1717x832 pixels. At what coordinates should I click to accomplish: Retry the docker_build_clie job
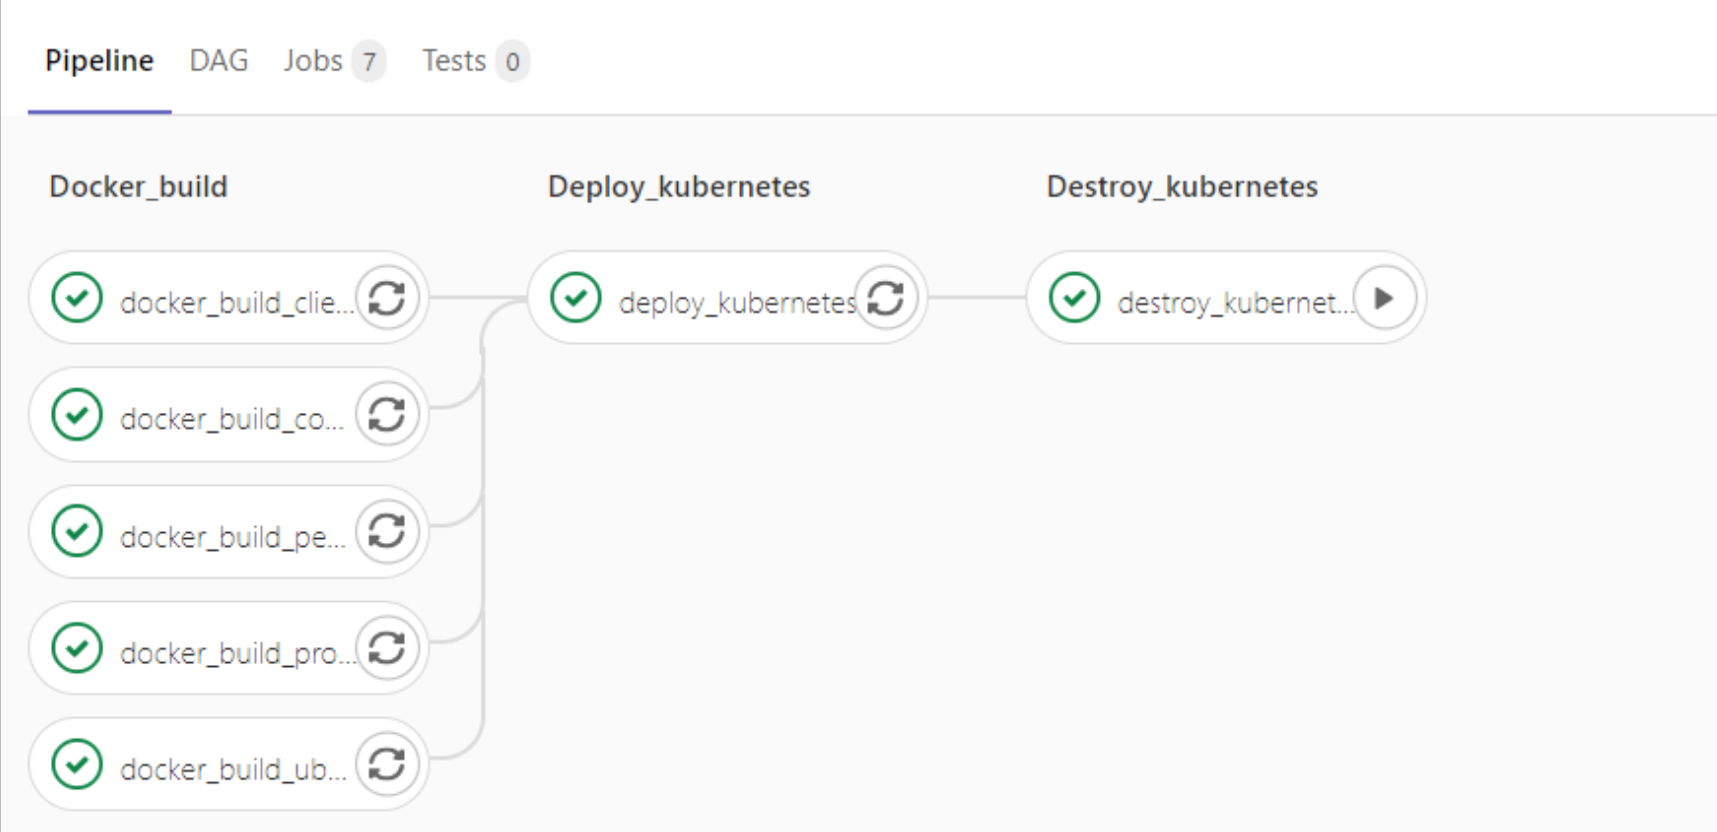click(387, 297)
